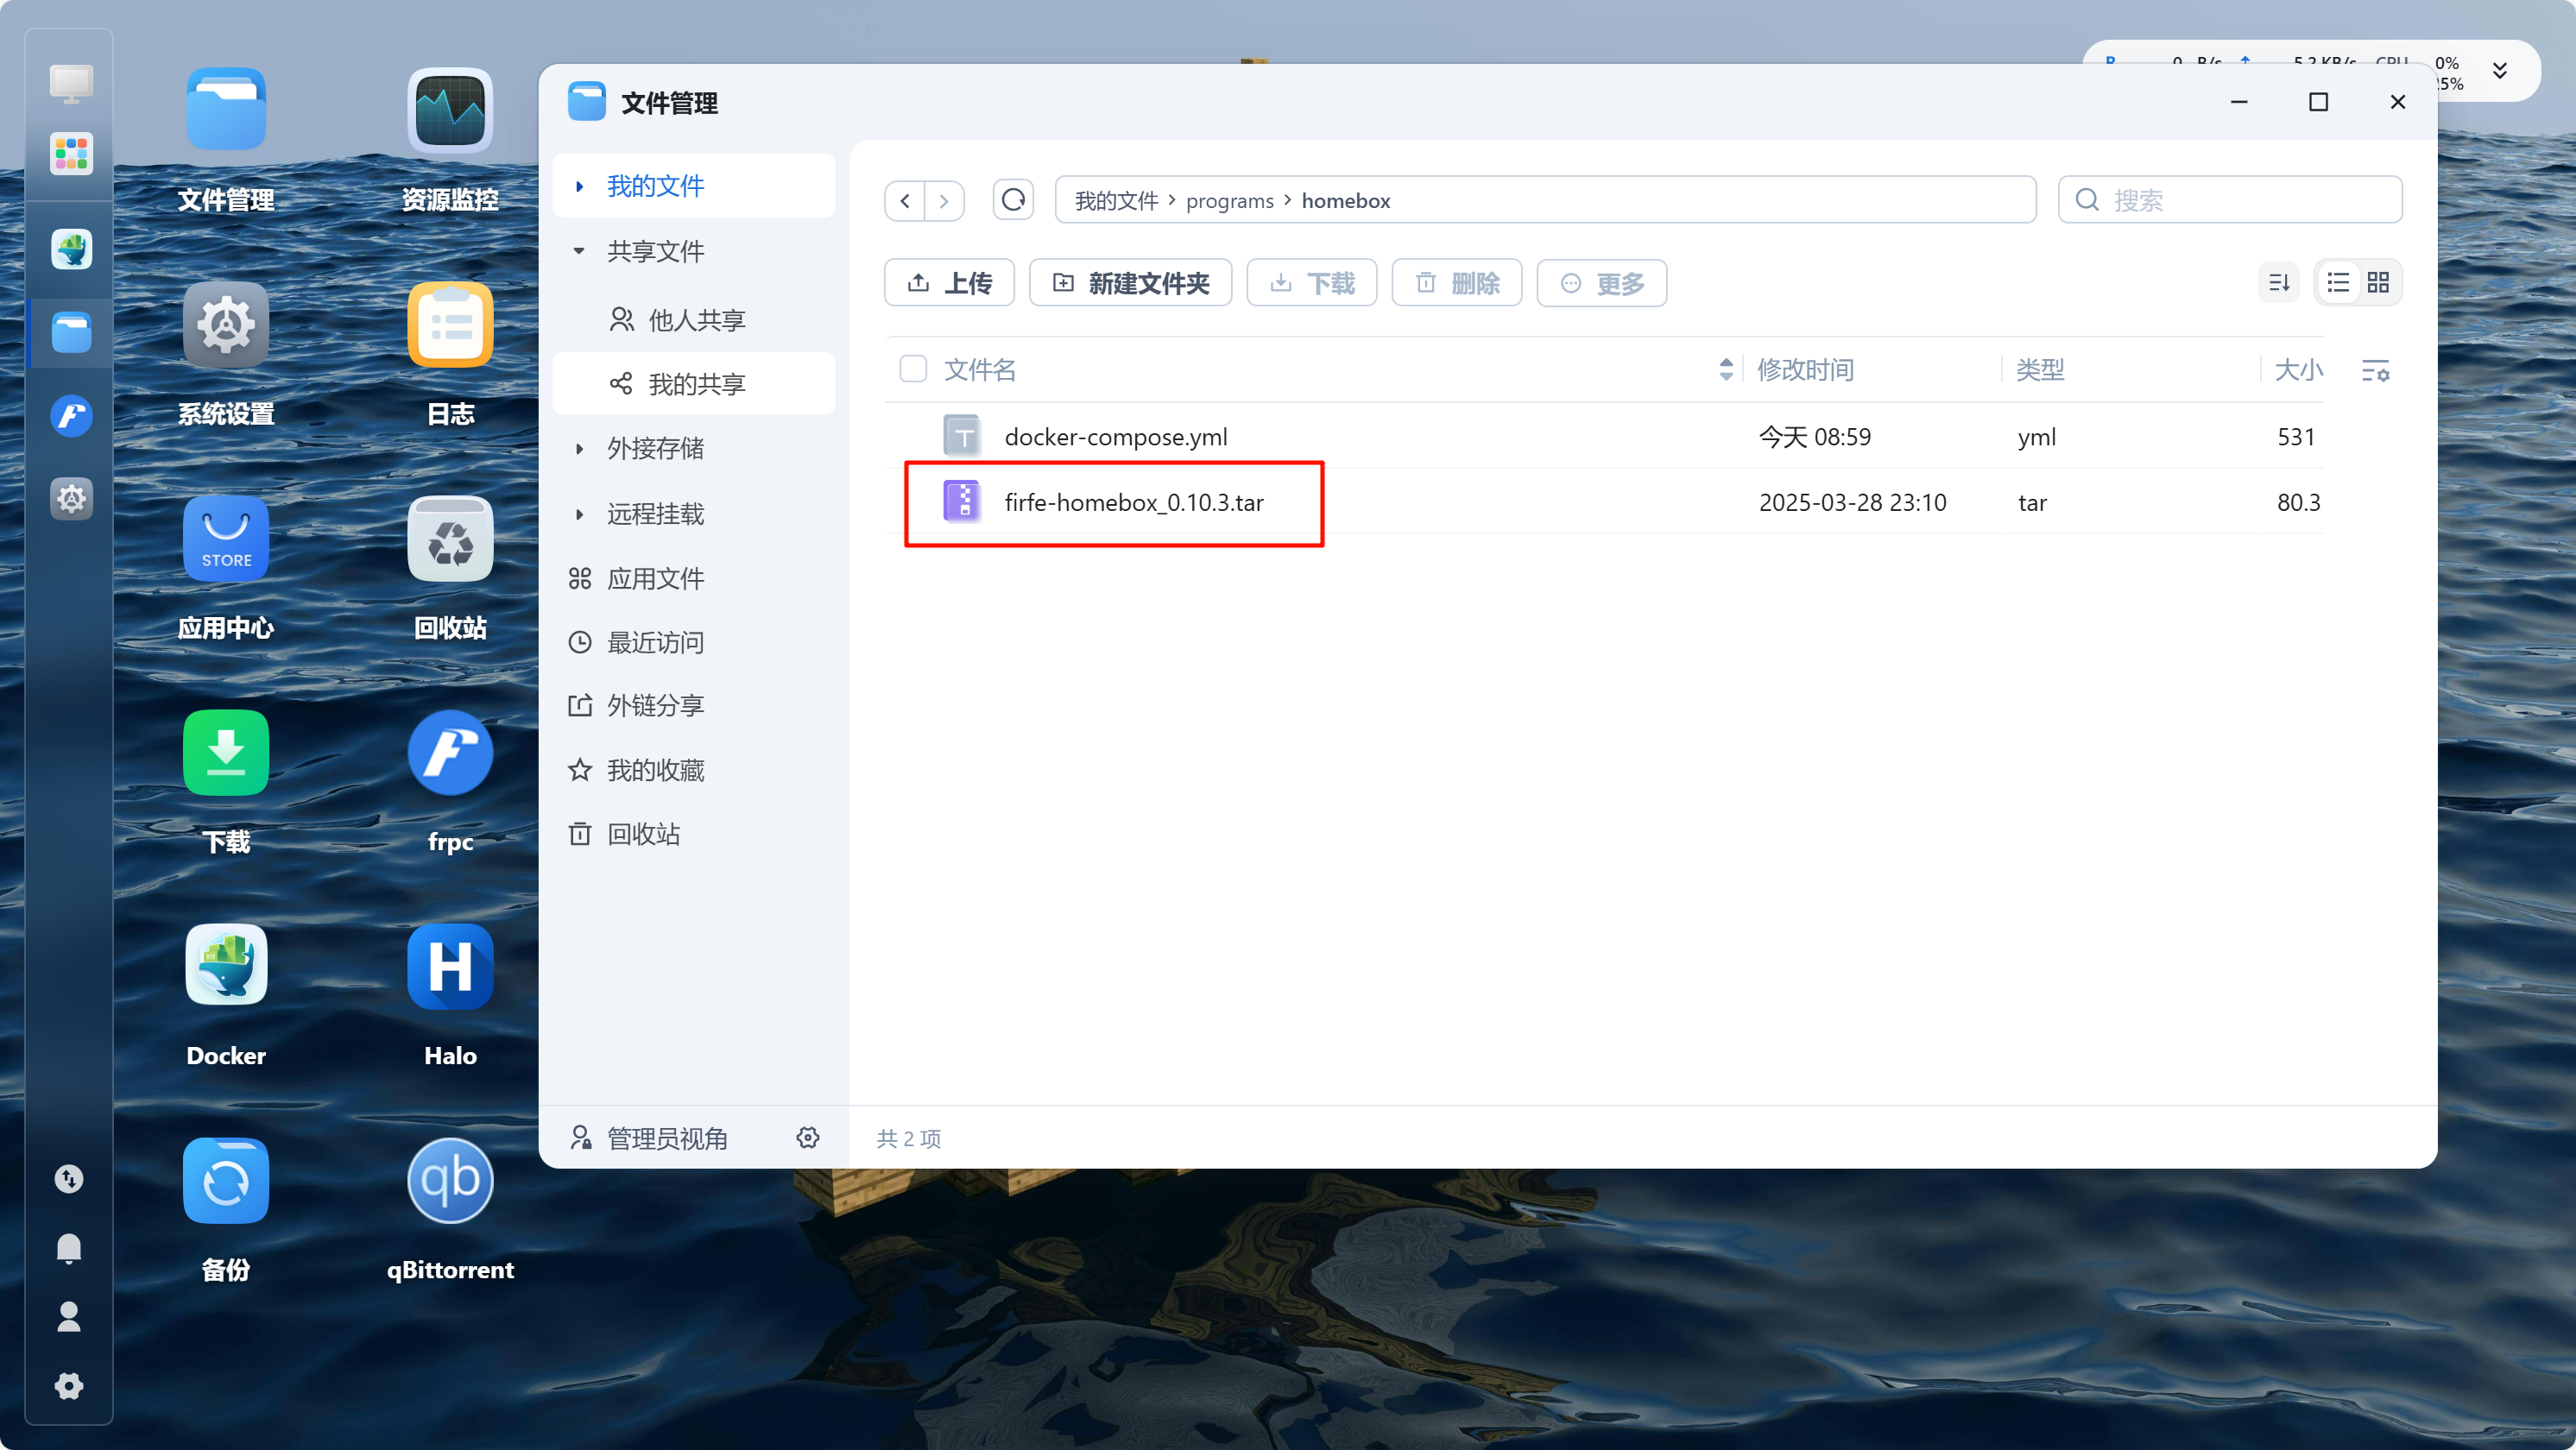Launch qBittorrent from the desktop
Image resolution: width=2576 pixels, height=1450 pixels.
[x=450, y=1180]
